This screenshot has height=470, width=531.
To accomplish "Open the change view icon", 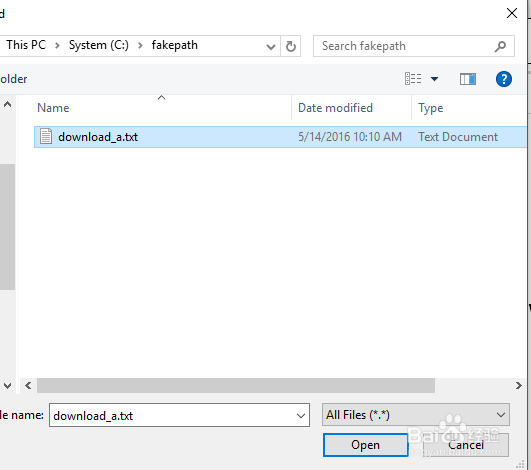I will [x=413, y=79].
